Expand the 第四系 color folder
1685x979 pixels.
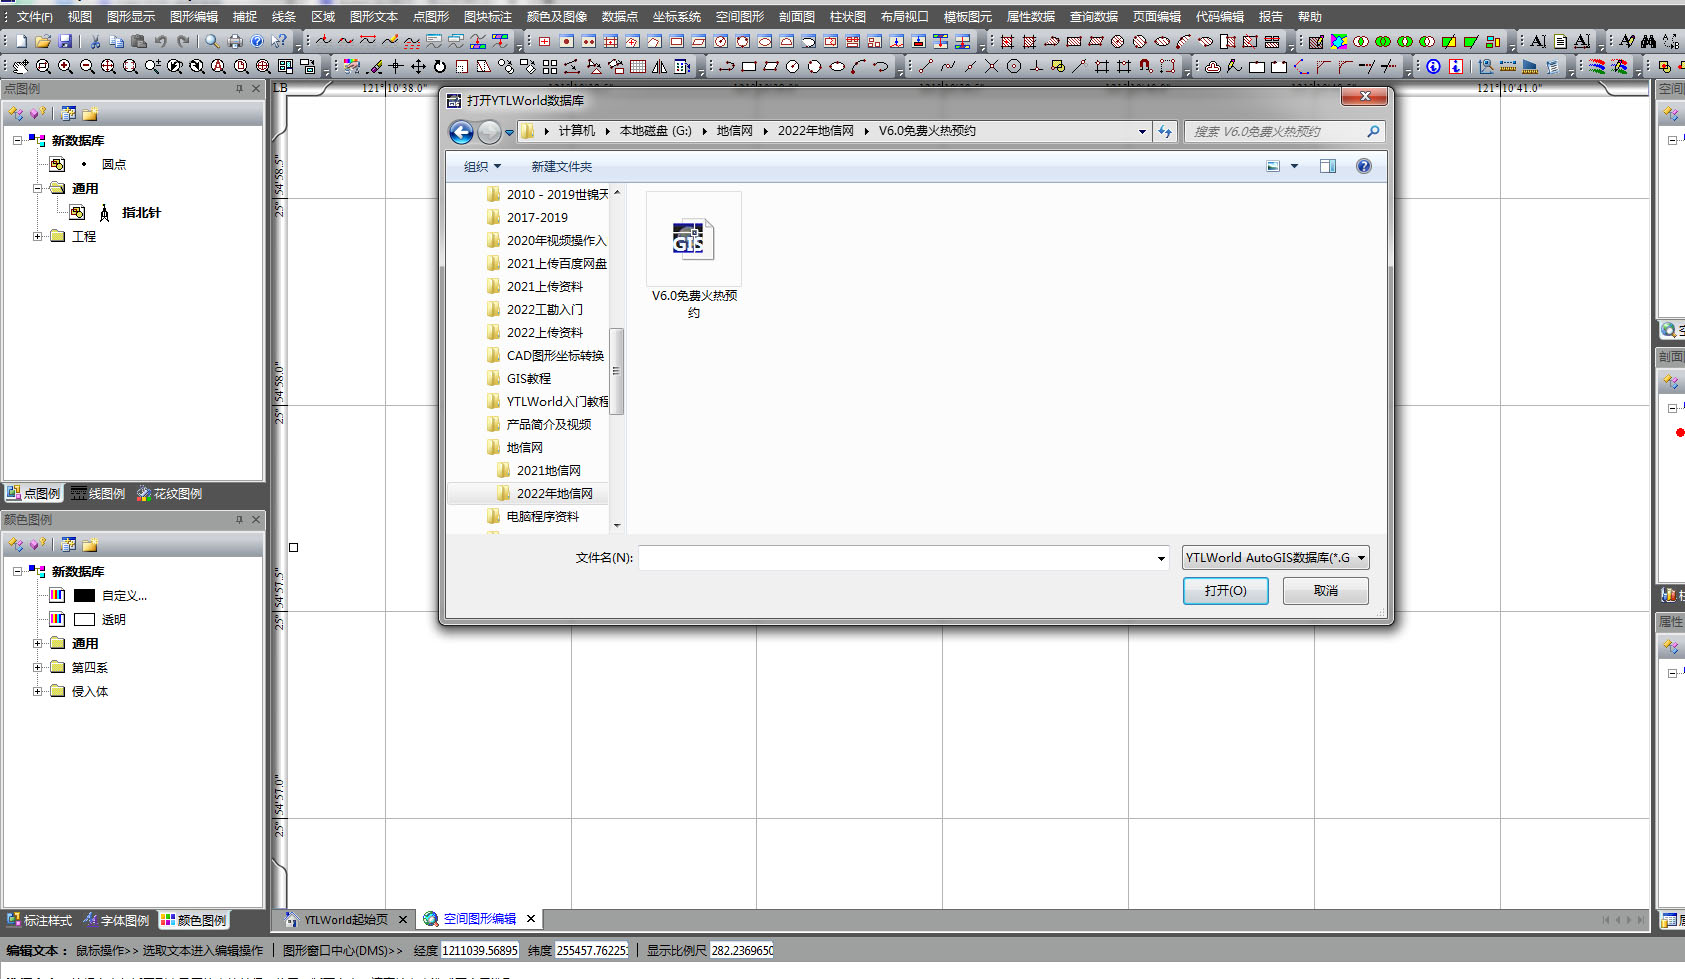(x=37, y=667)
